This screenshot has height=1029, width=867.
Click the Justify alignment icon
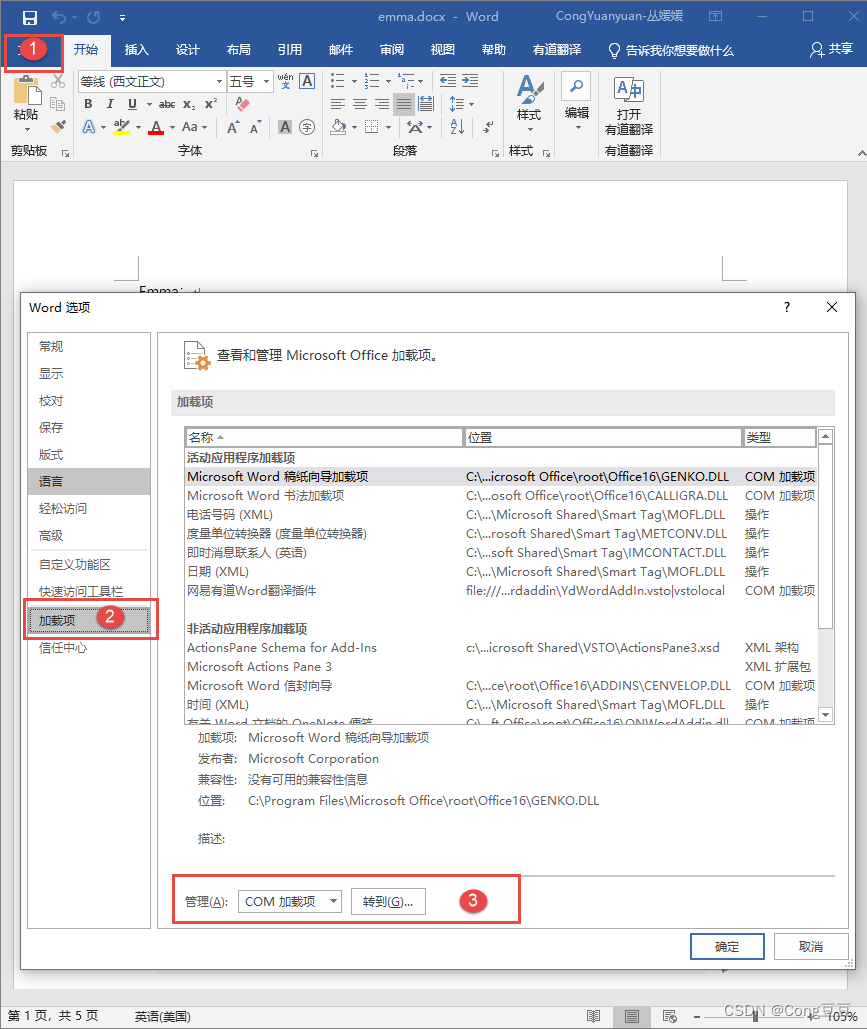(x=404, y=104)
